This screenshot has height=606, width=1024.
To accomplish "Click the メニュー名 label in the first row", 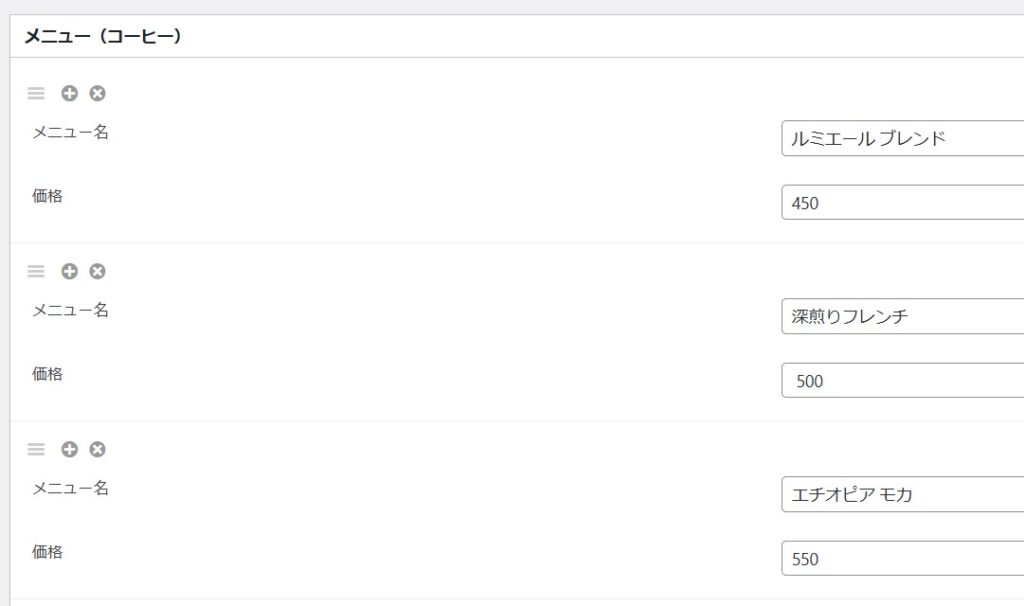I will point(71,132).
